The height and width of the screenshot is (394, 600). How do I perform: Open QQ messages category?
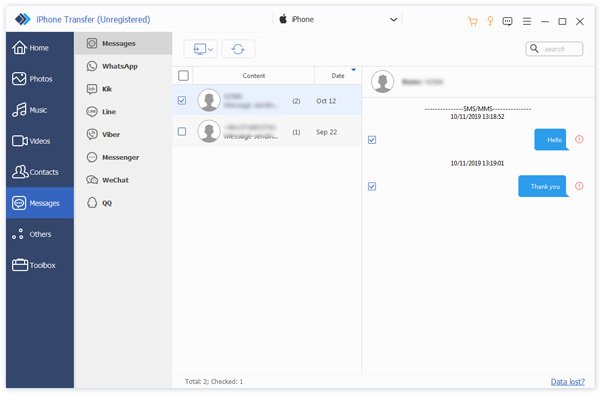123,203
